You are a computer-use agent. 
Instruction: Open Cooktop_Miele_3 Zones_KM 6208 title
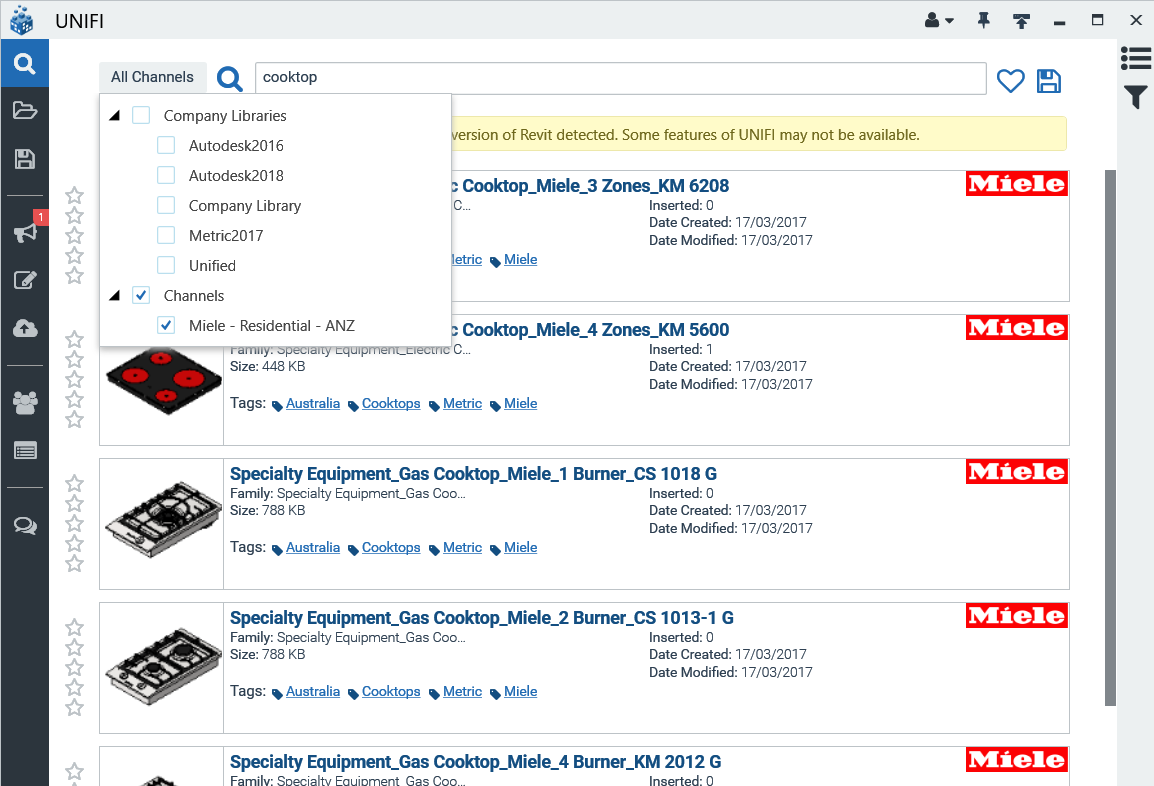[x=590, y=185]
